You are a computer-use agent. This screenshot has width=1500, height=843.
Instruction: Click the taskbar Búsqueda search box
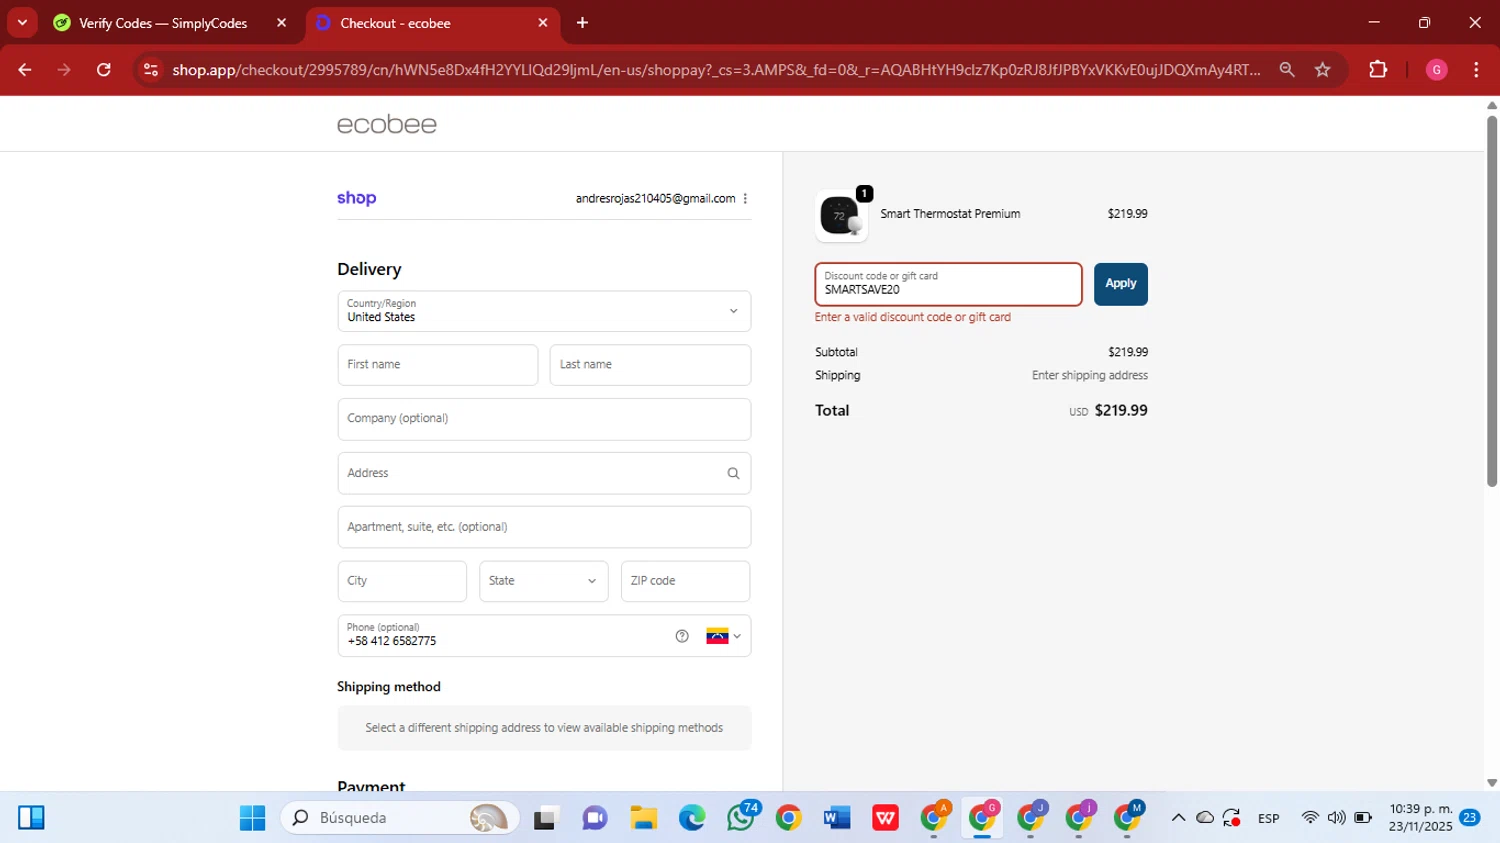click(400, 818)
